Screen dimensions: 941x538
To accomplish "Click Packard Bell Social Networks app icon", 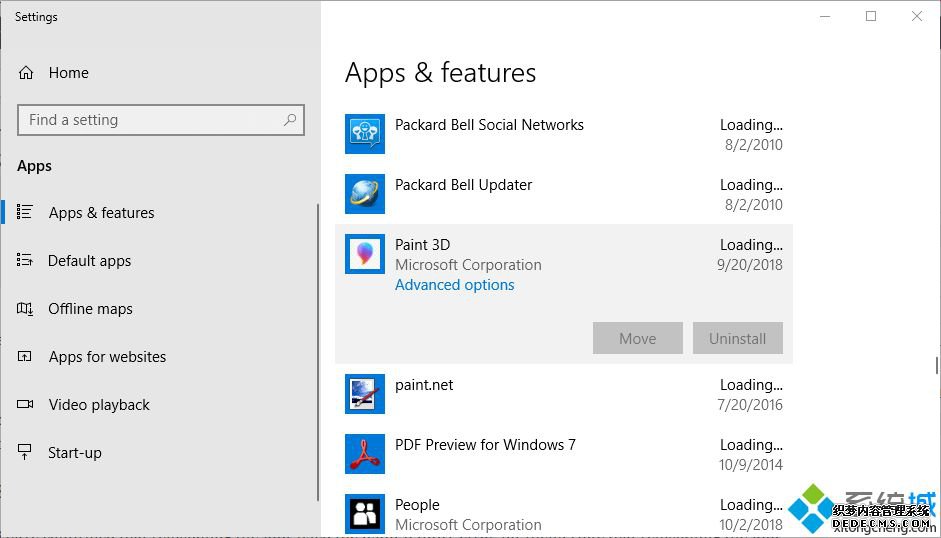I will 365,134.
